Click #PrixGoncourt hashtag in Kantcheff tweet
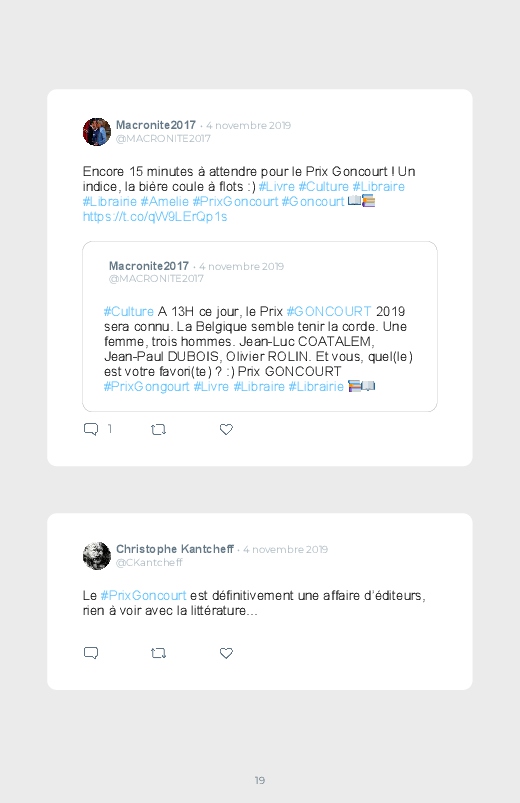Image resolution: width=520 pixels, height=803 pixels. point(143,596)
